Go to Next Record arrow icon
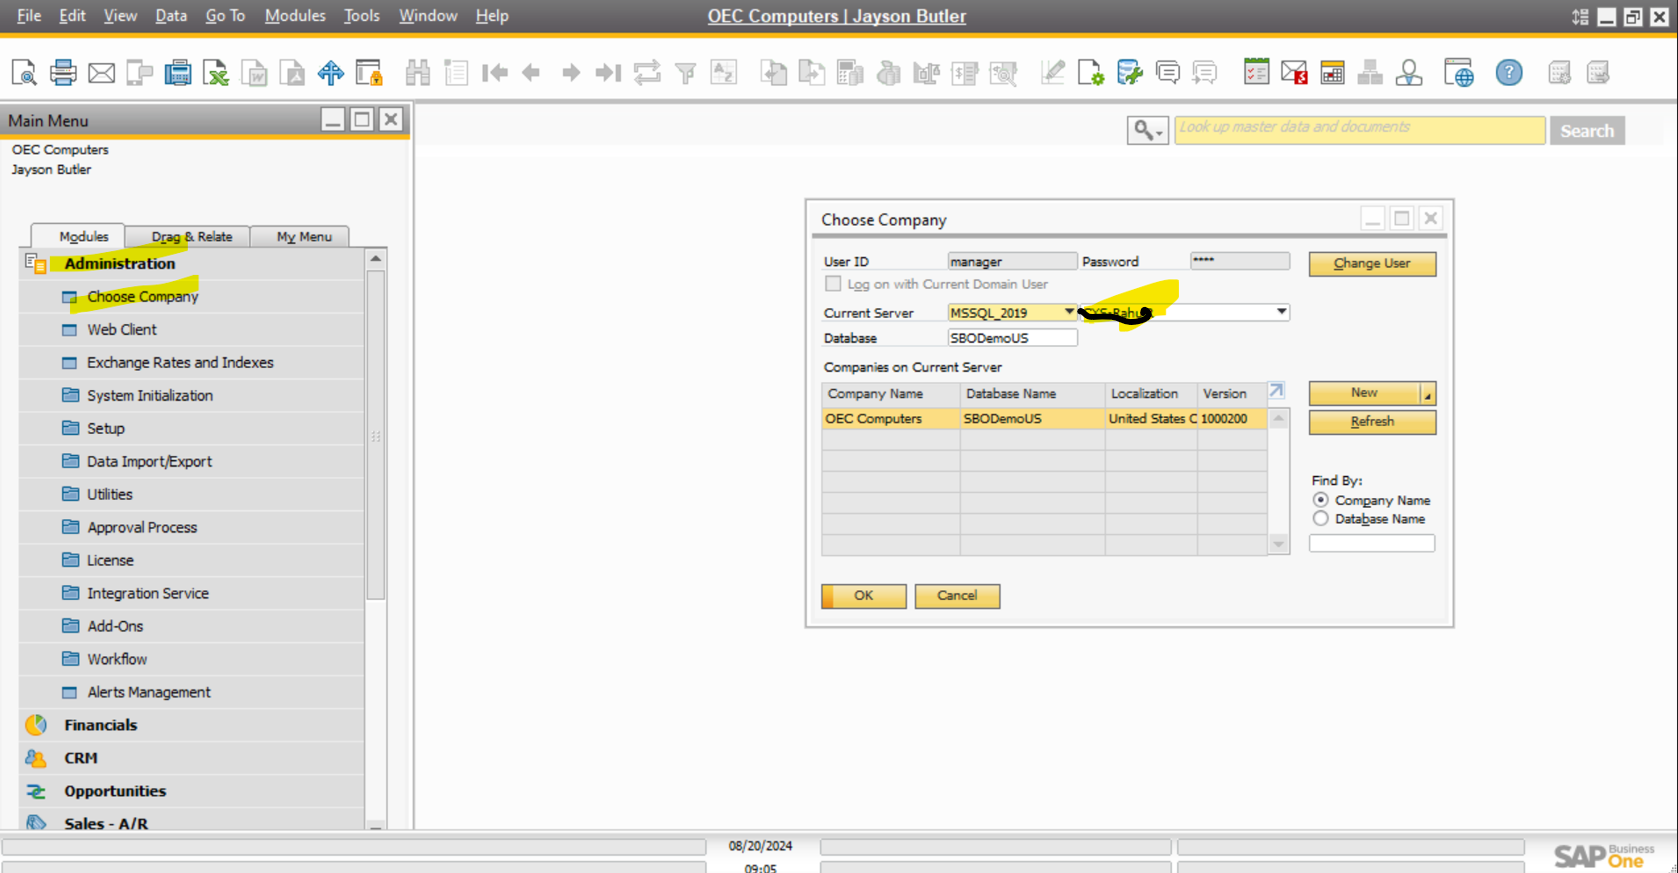This screenshot has width=1678, height=873. click(571, 72)
